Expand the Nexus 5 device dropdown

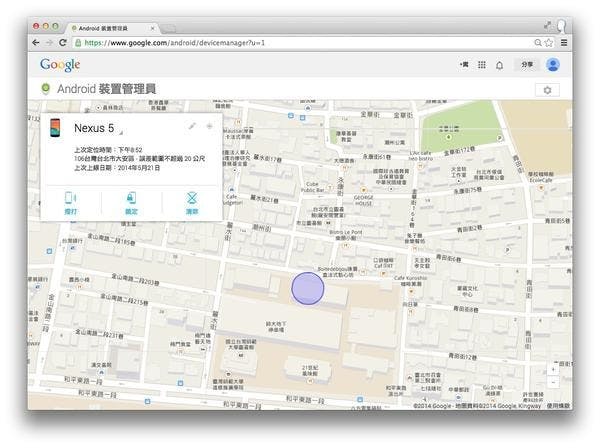point(121,131)
